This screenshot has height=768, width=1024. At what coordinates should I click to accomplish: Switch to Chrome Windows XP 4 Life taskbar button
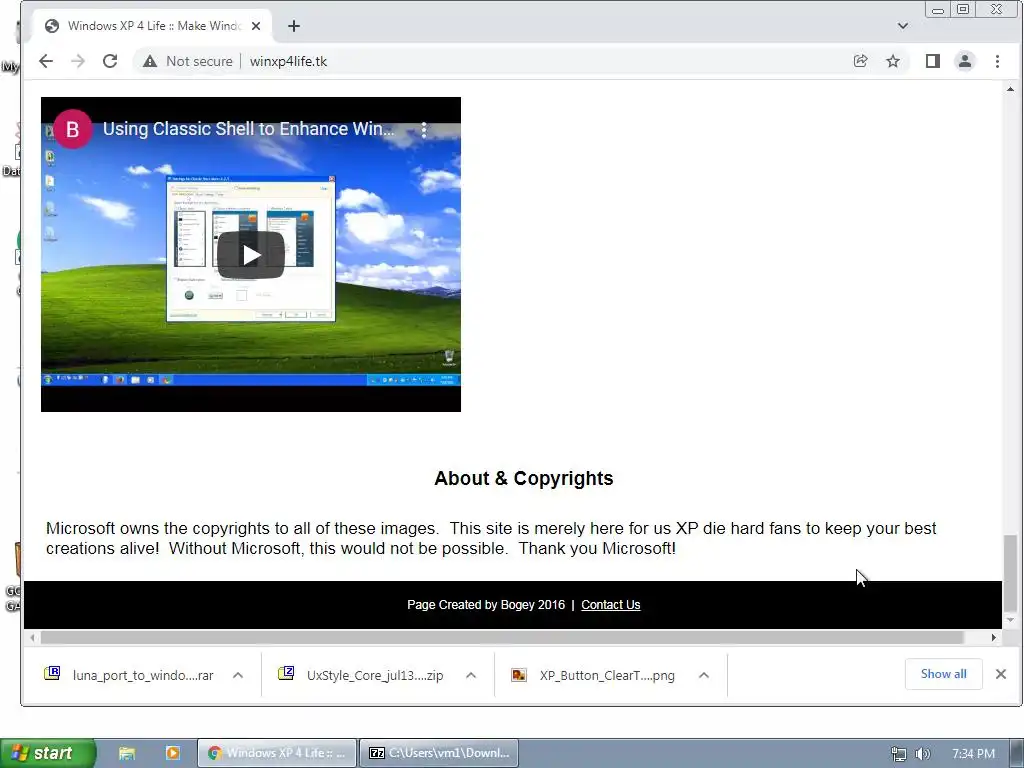tap(277, 753)
